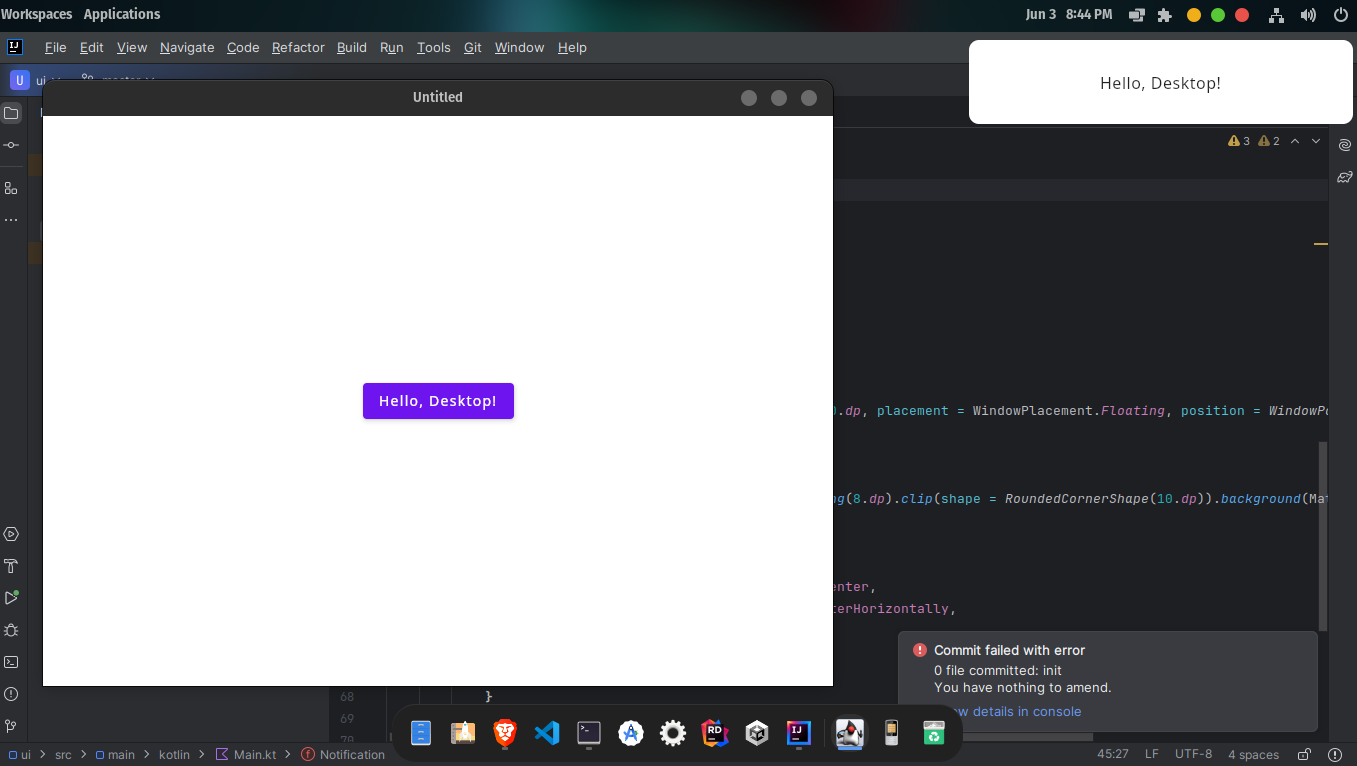Image resolution: width=1357 pixels, height=766 pixels.
Task: Open the Applications menu
Action: (122, 14)
